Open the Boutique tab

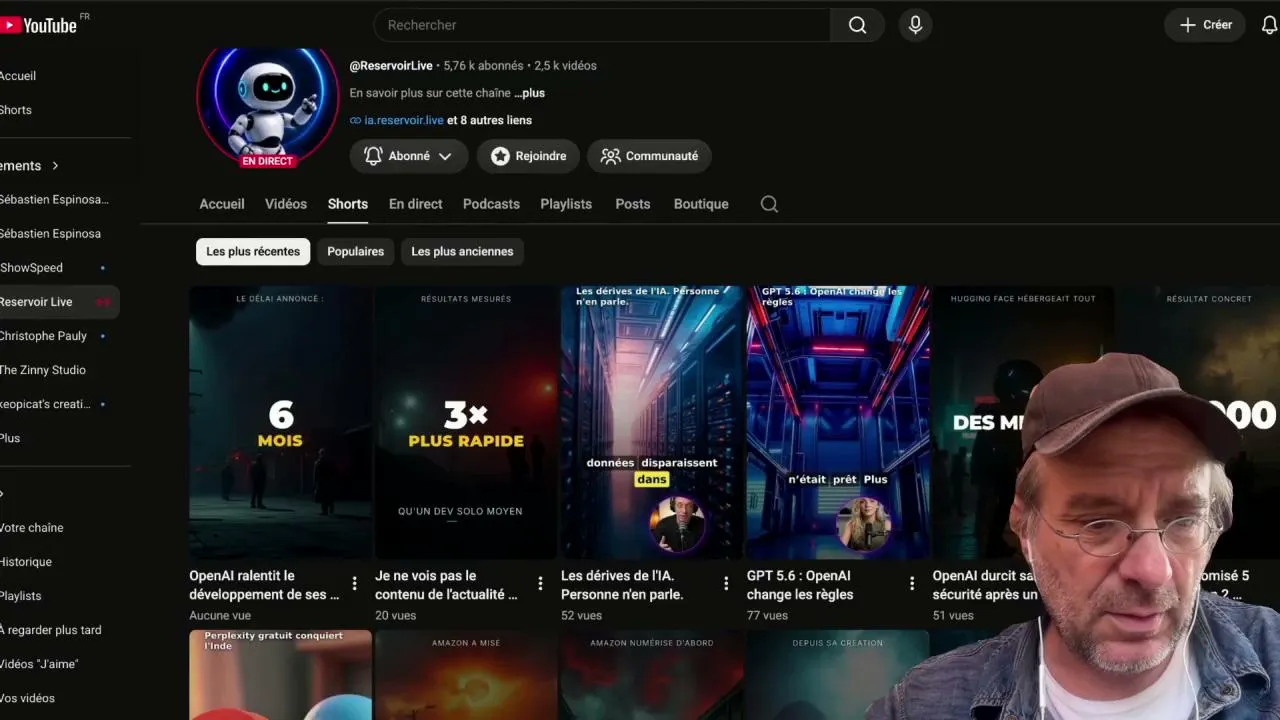point(701,204)
